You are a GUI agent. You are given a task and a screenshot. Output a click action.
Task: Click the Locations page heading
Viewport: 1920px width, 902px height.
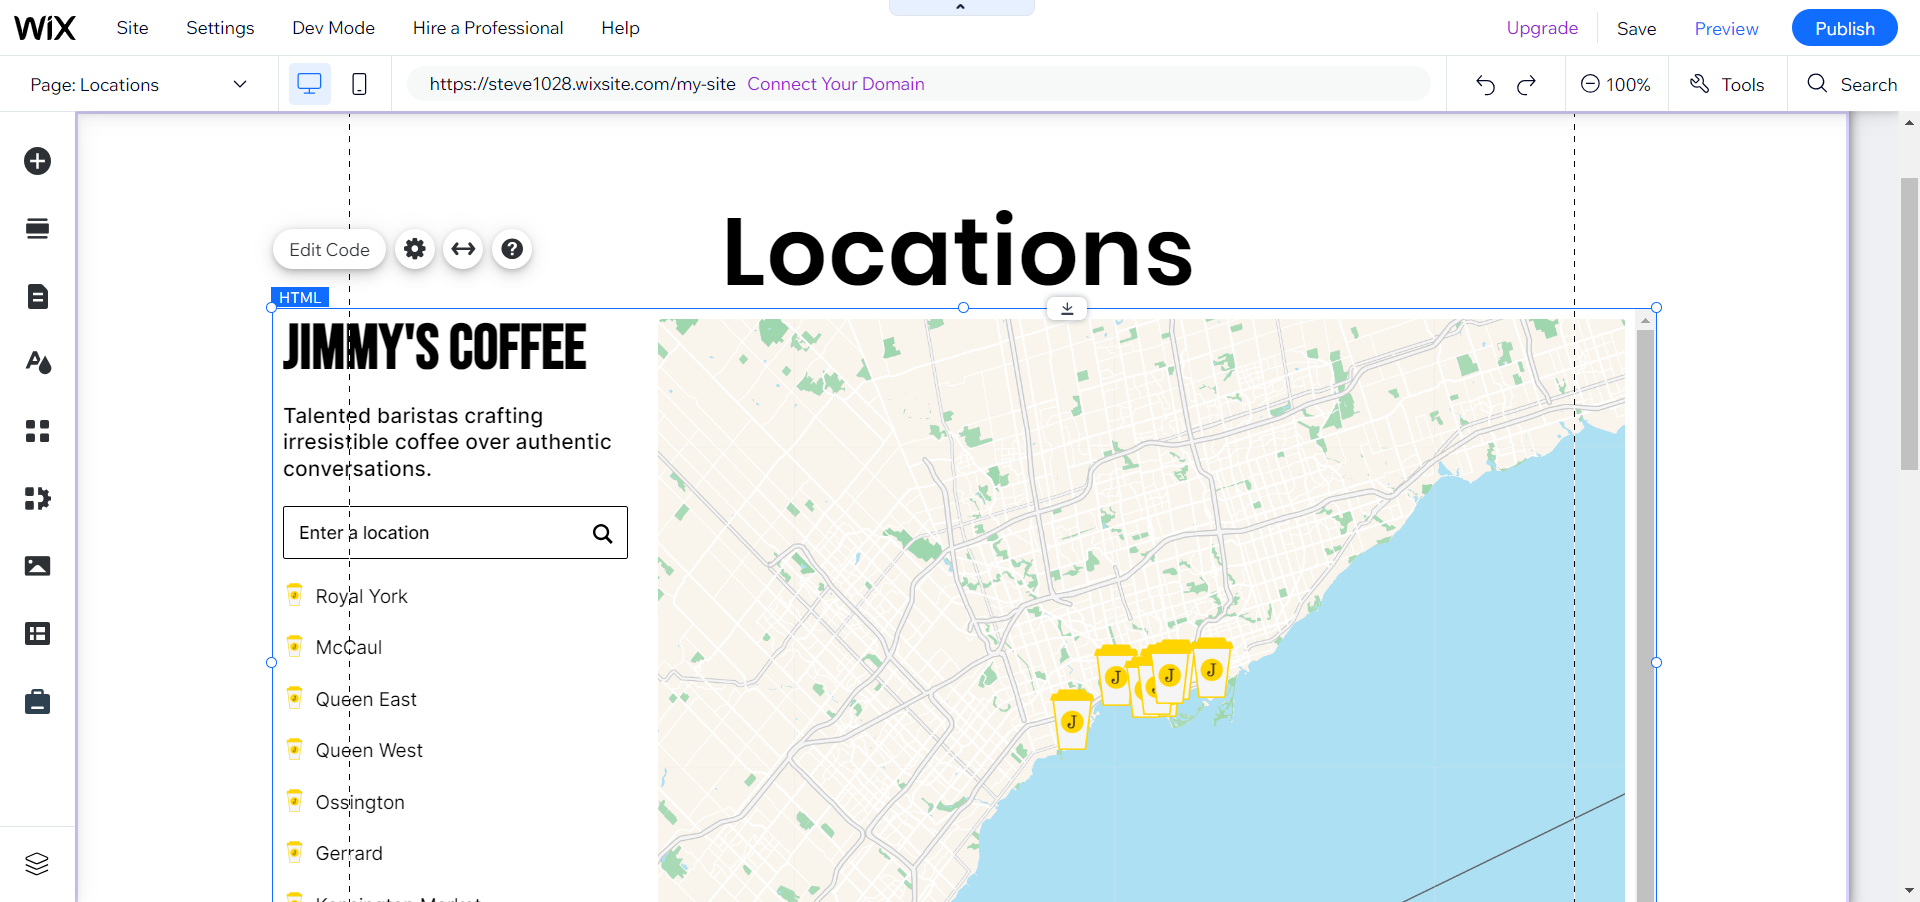[958, 251]
